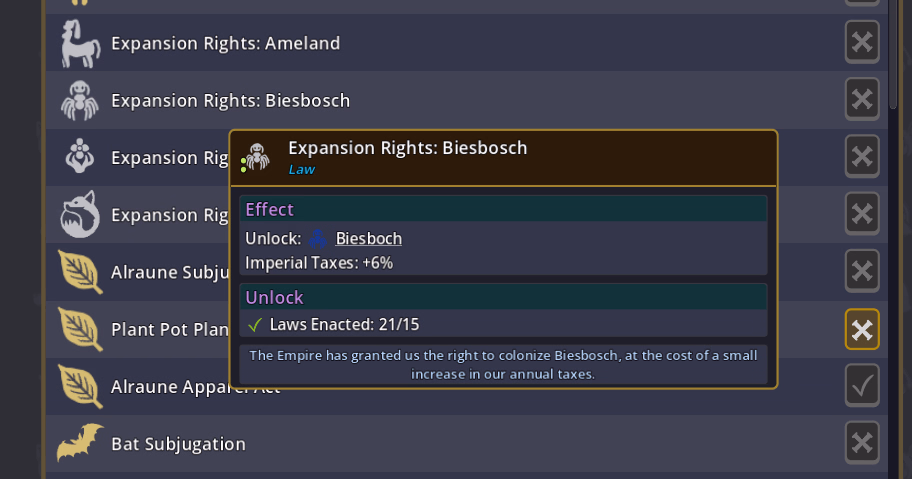912x479 pixels.
Task: Click the Laws Enacted: 21/15 requirement line
Action: 344,324
